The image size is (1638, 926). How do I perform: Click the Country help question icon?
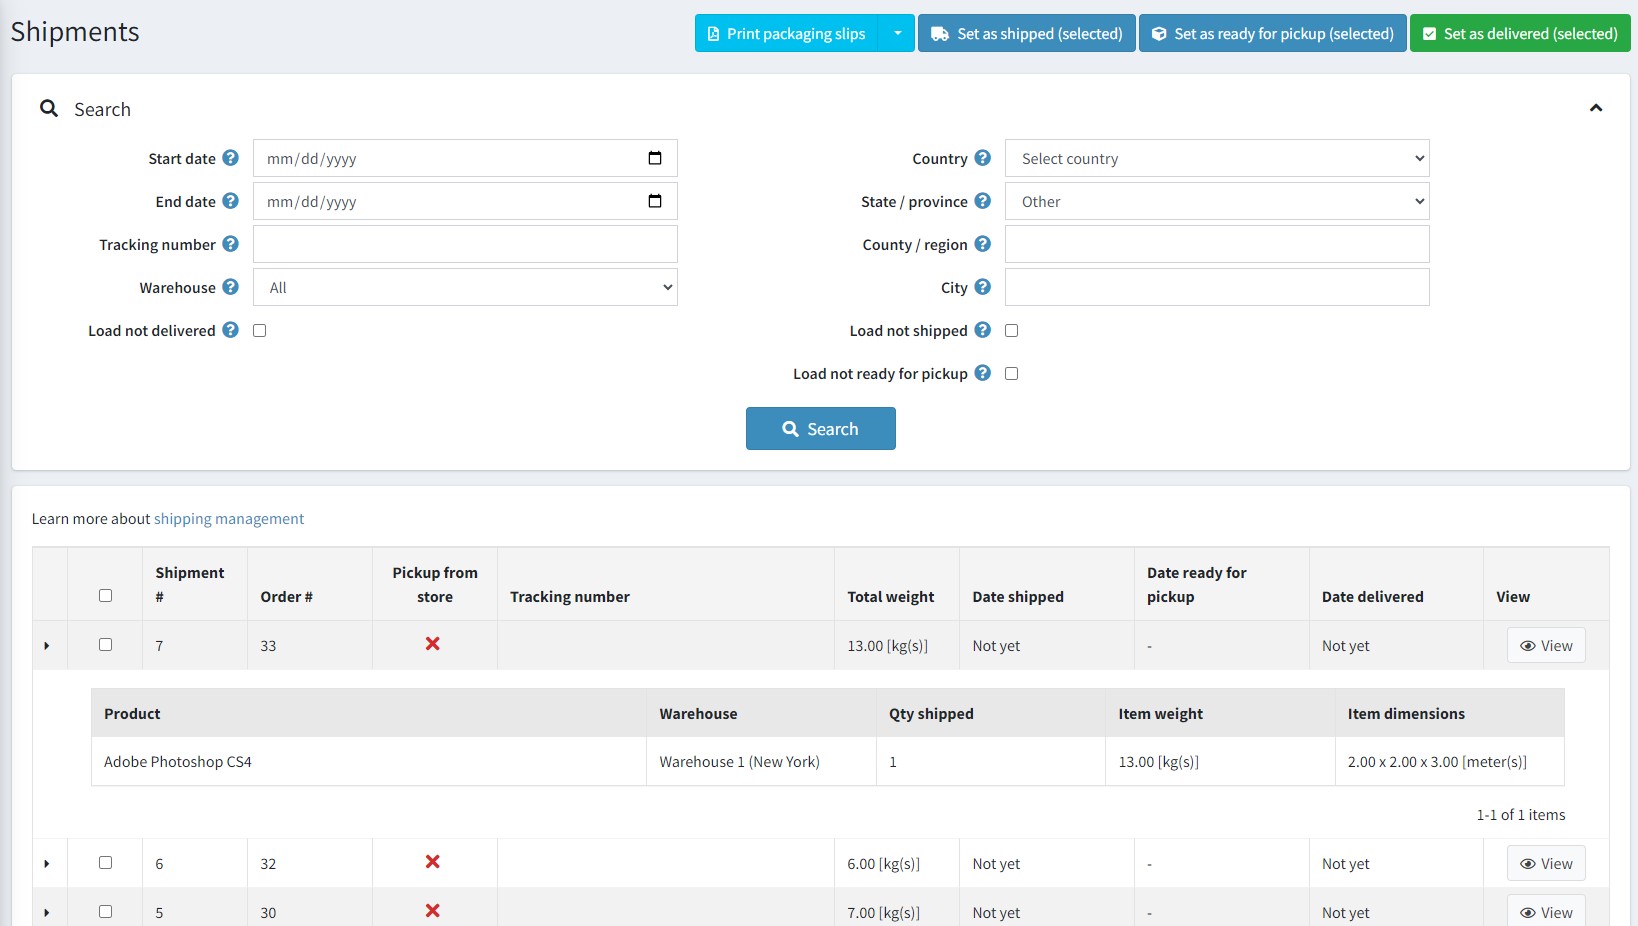click(982, 158)
